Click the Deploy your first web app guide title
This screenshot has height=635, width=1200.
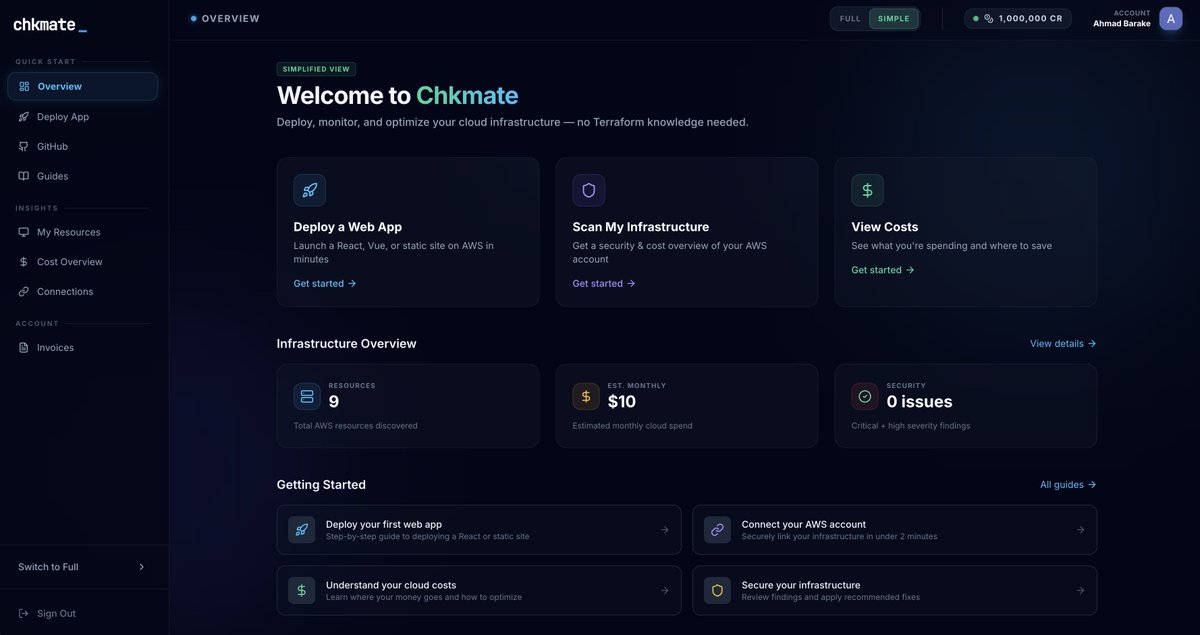(384, 524)
